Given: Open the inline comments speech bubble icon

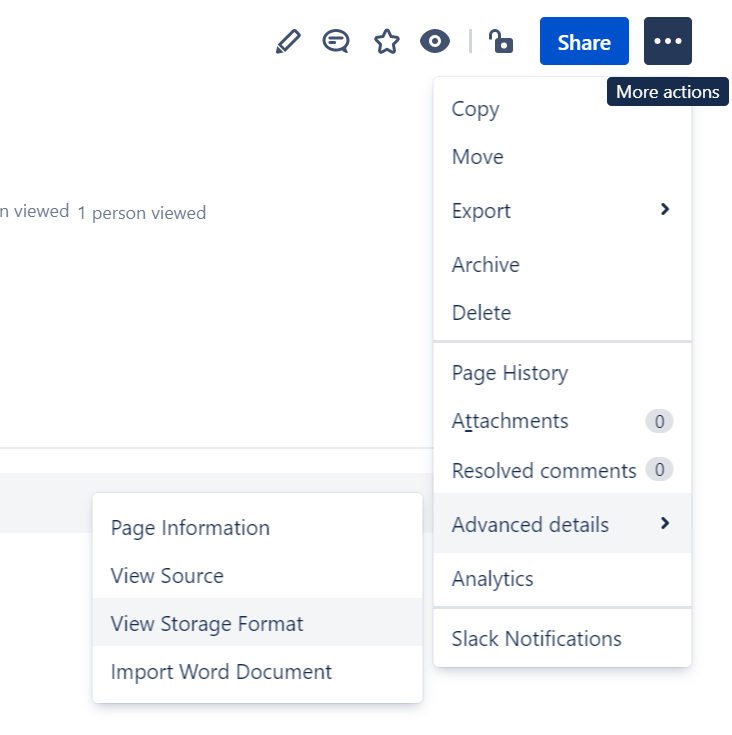Looking at the screenshot, I should click(336, 41).
